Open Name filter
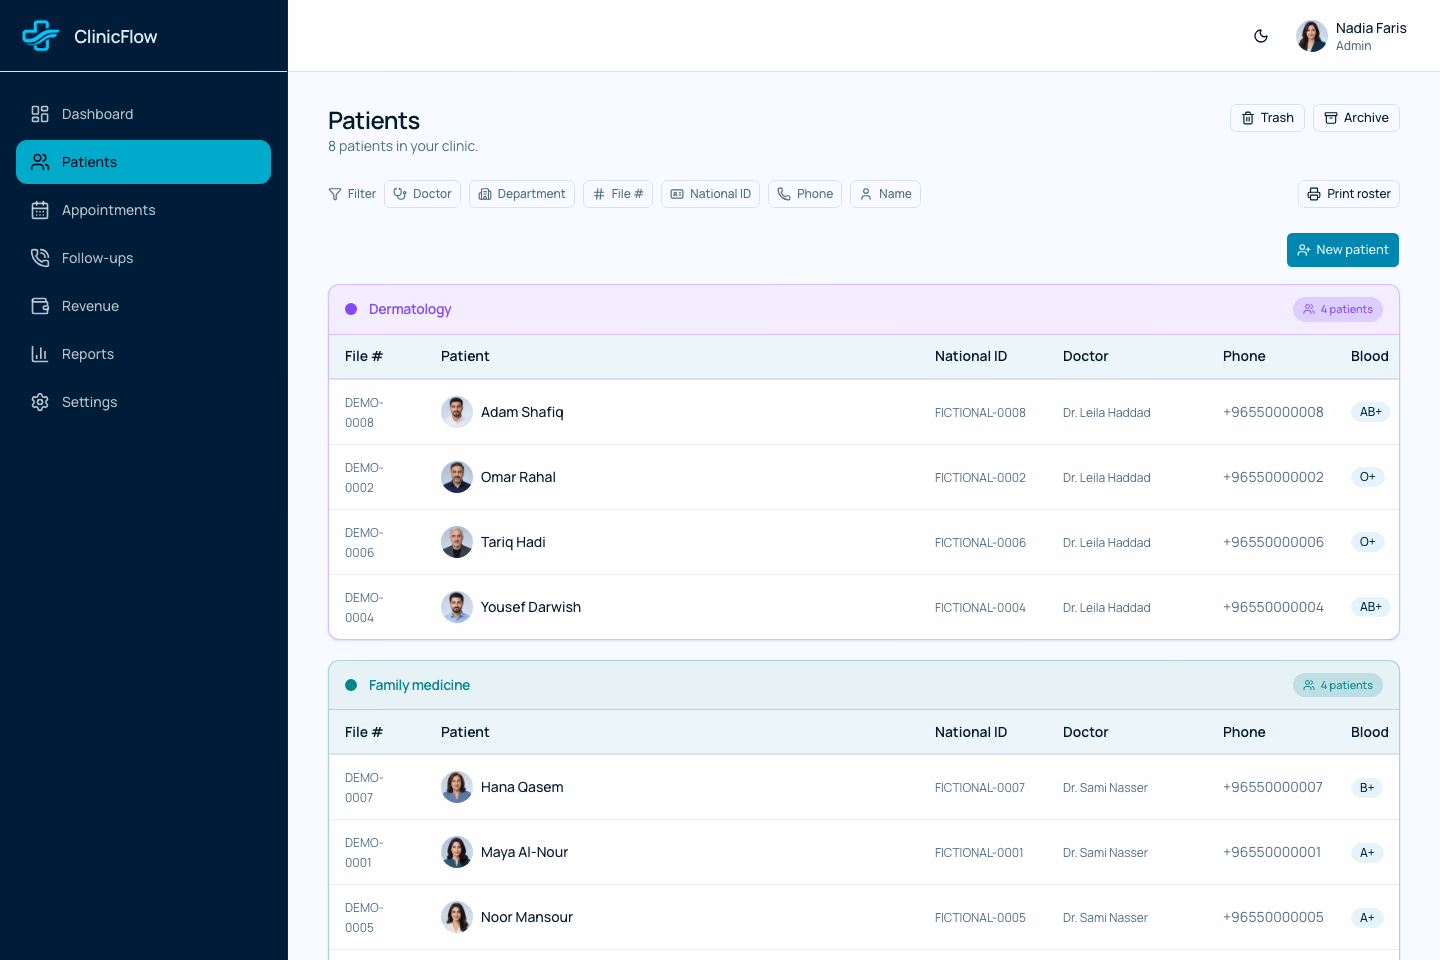The image size is (1440, 960). point(885,194)
